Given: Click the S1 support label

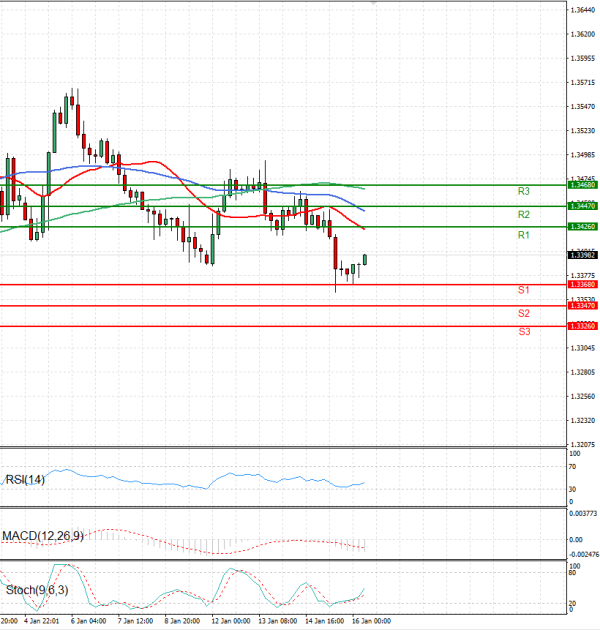Looking at the screenshot, I should pos(523,290).
